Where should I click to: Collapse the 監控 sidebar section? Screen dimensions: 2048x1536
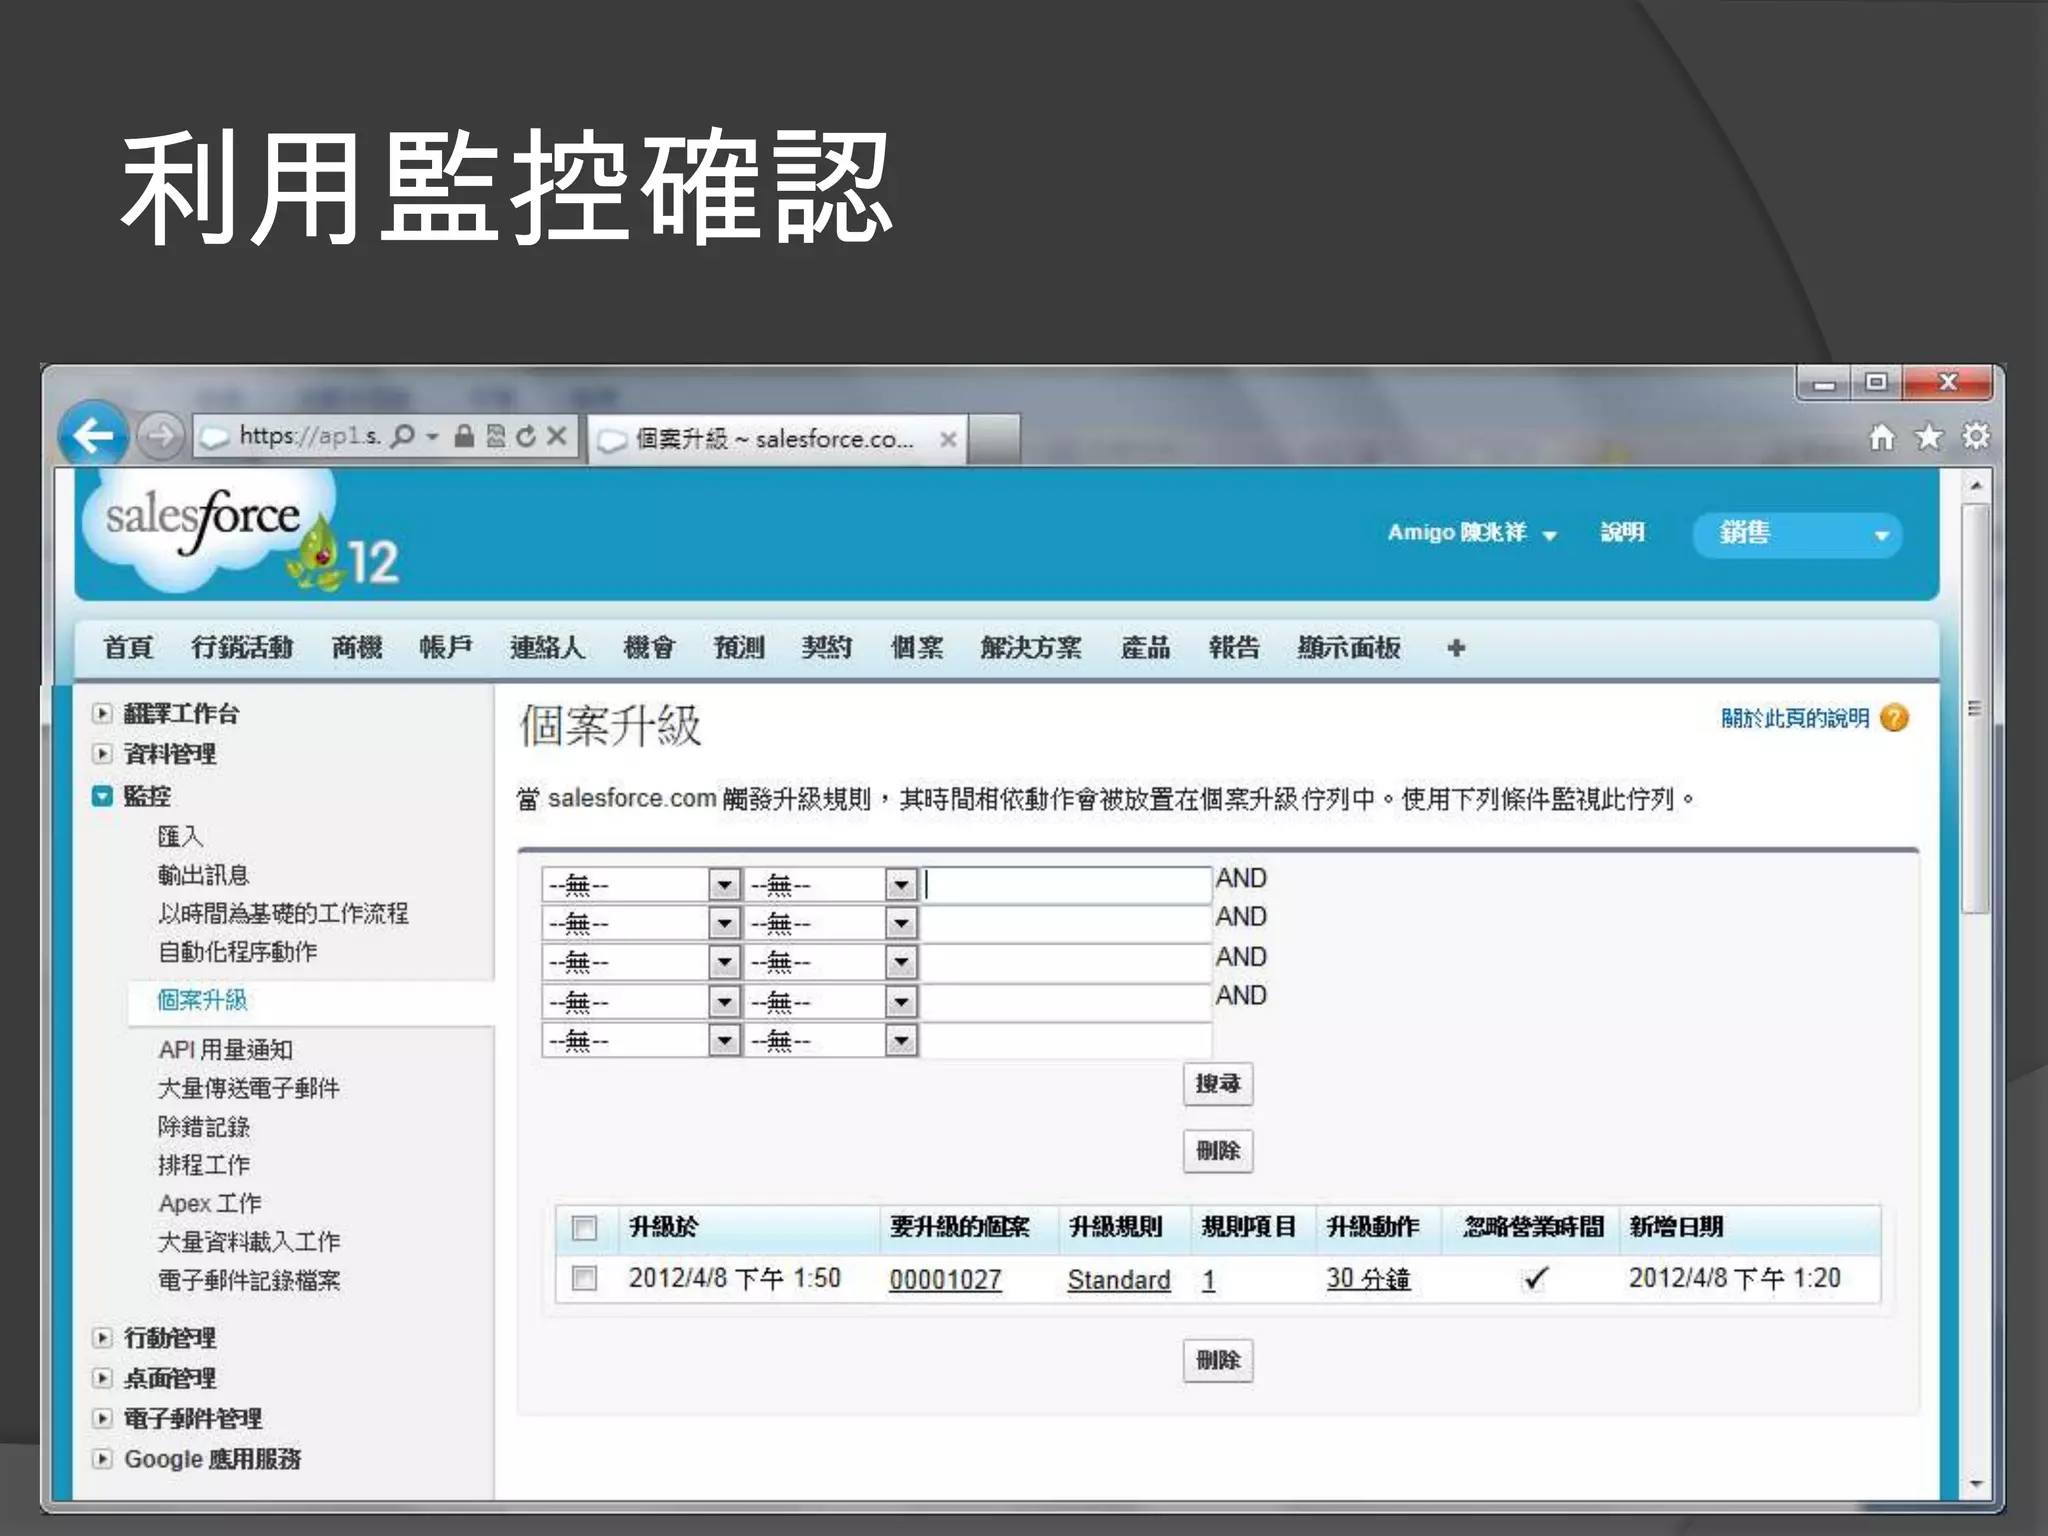point(102,796)
